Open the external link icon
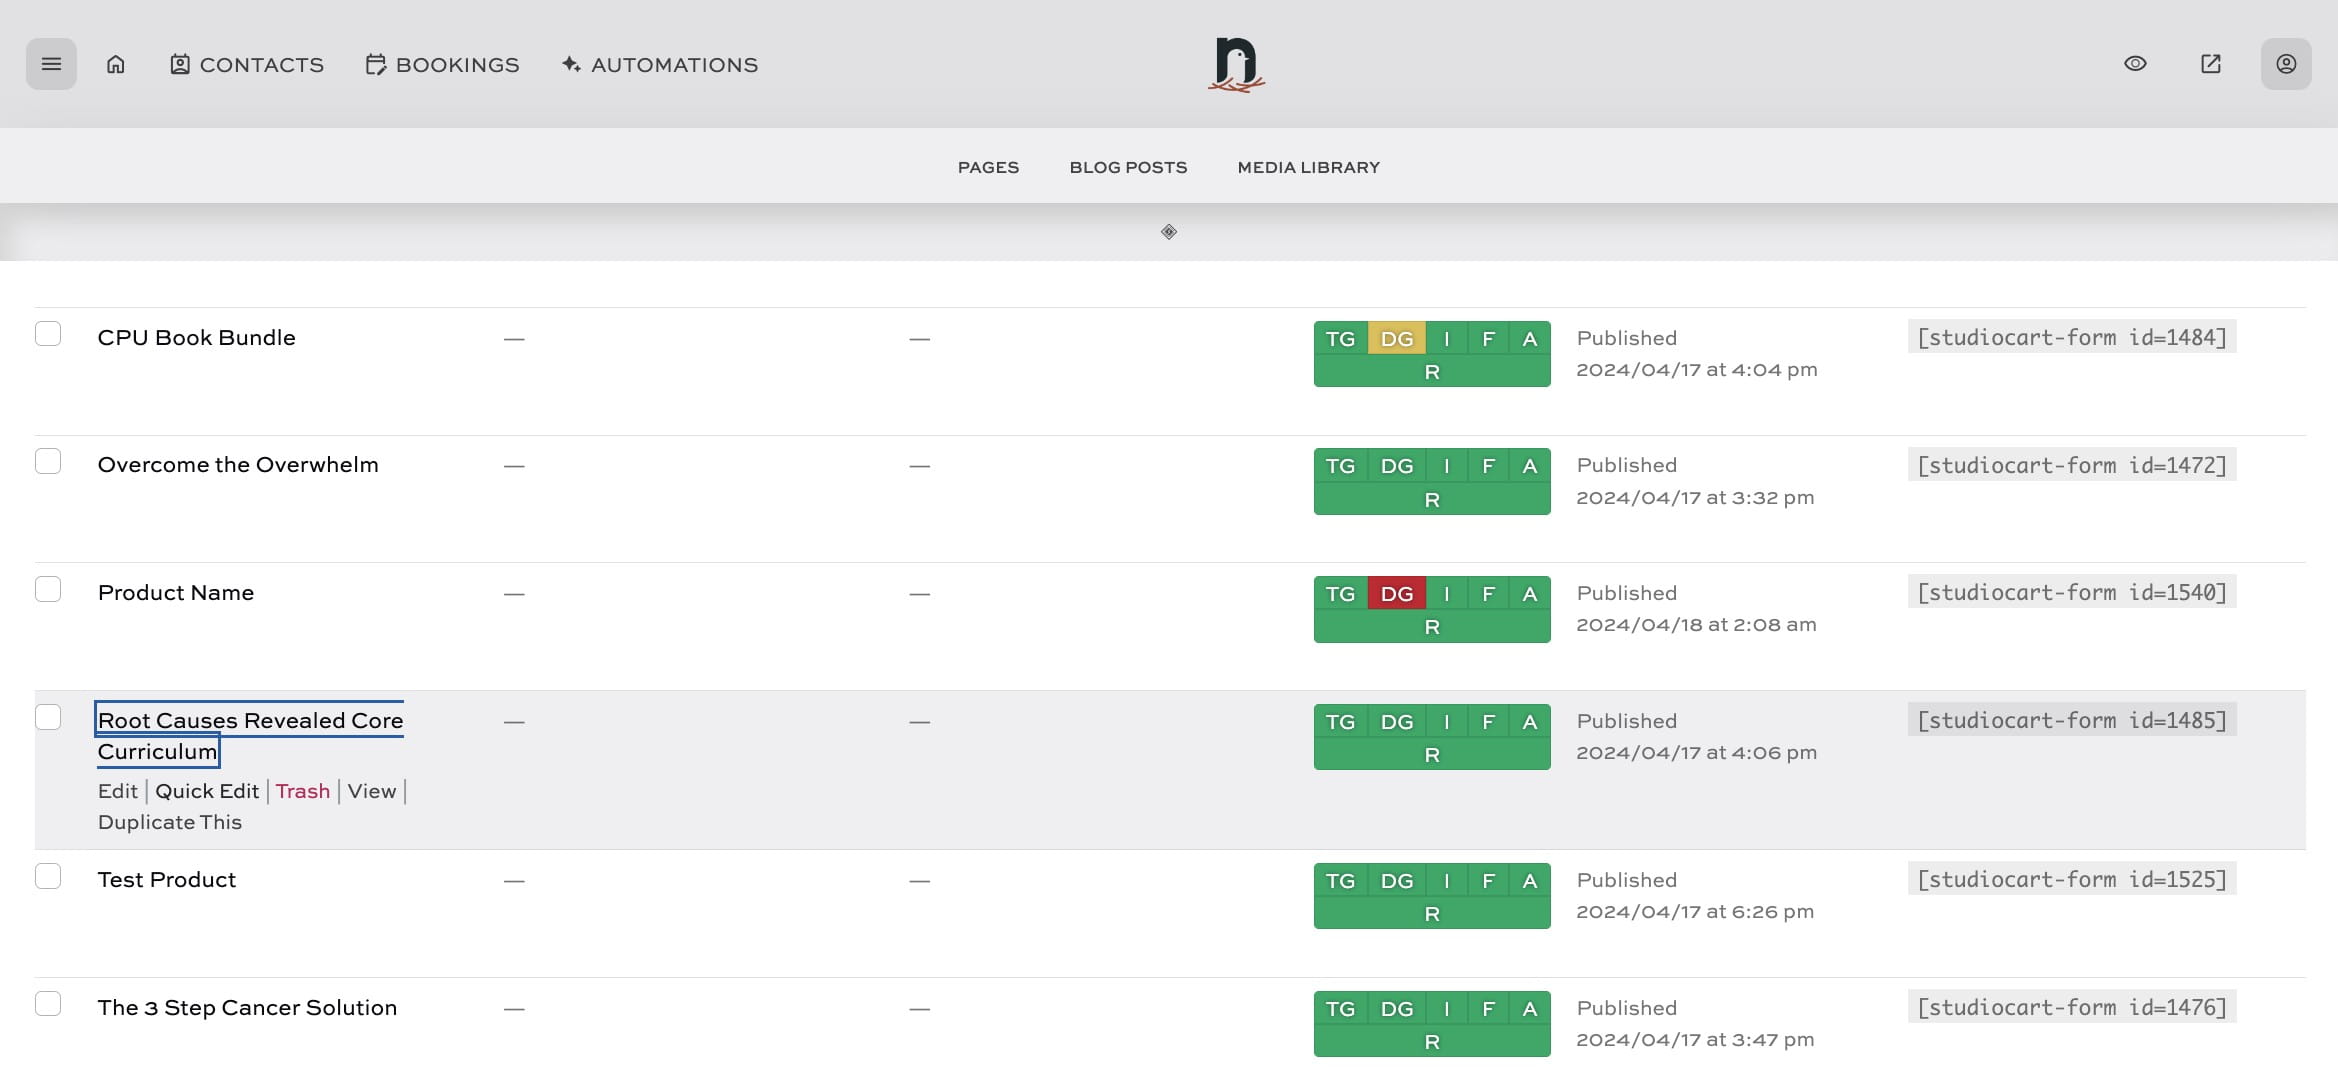This screenshot has height=1088, width=2338. (x=2211, y=64)
